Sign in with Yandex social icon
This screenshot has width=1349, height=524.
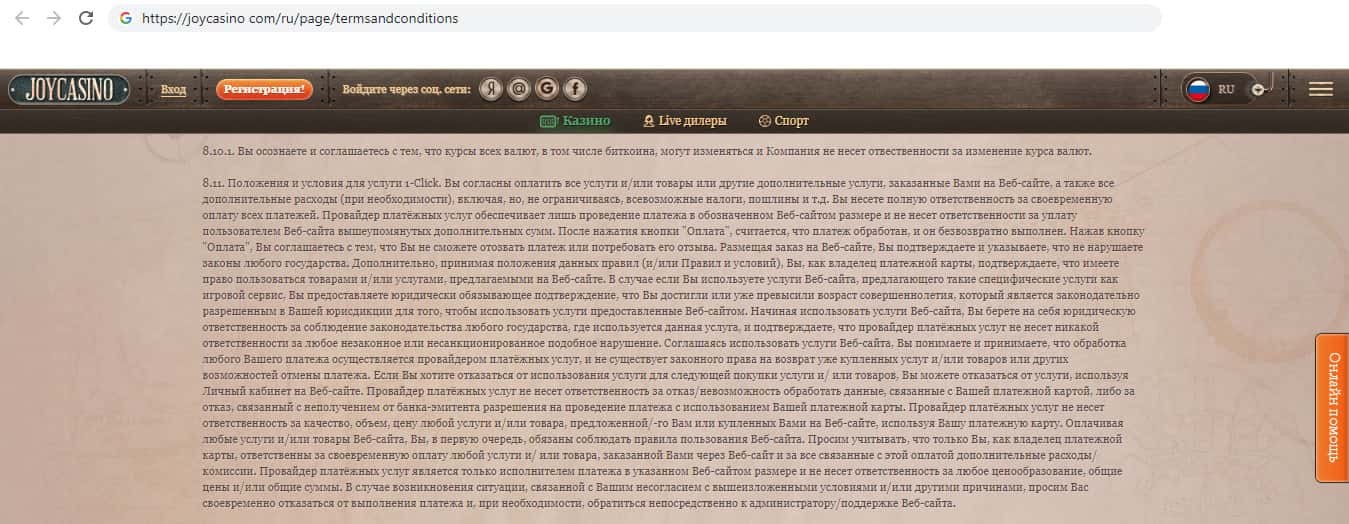click(x=490, y=89)
